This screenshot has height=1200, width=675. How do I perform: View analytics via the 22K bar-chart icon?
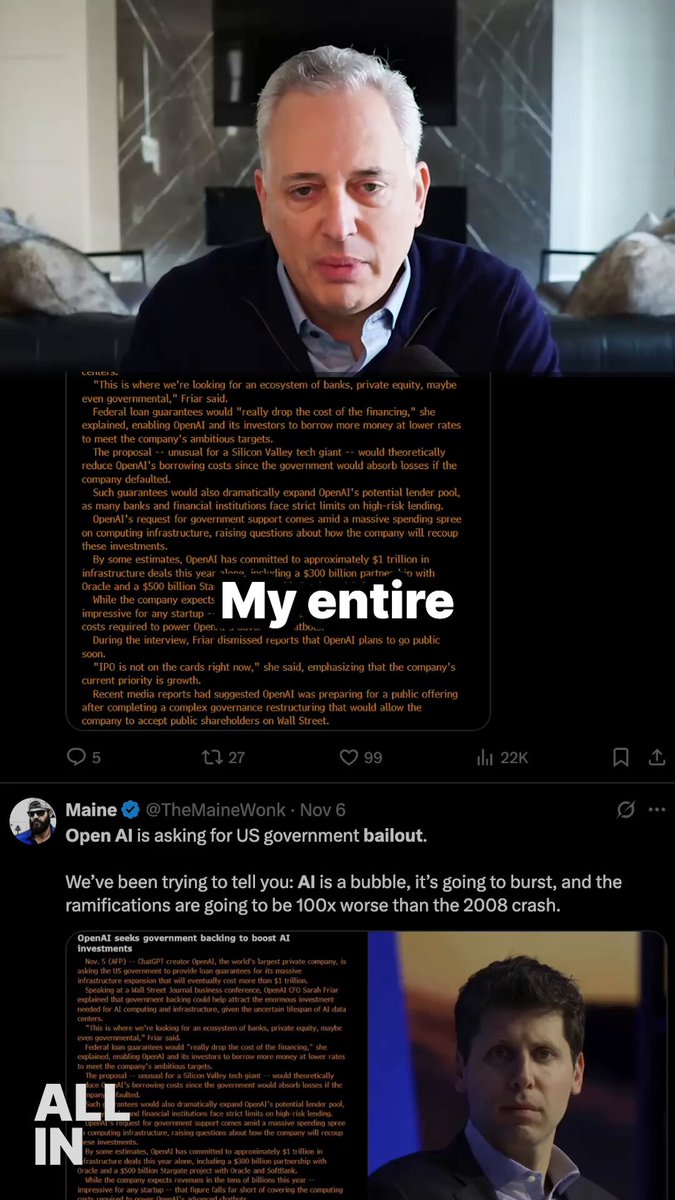(x=485, y=757)
